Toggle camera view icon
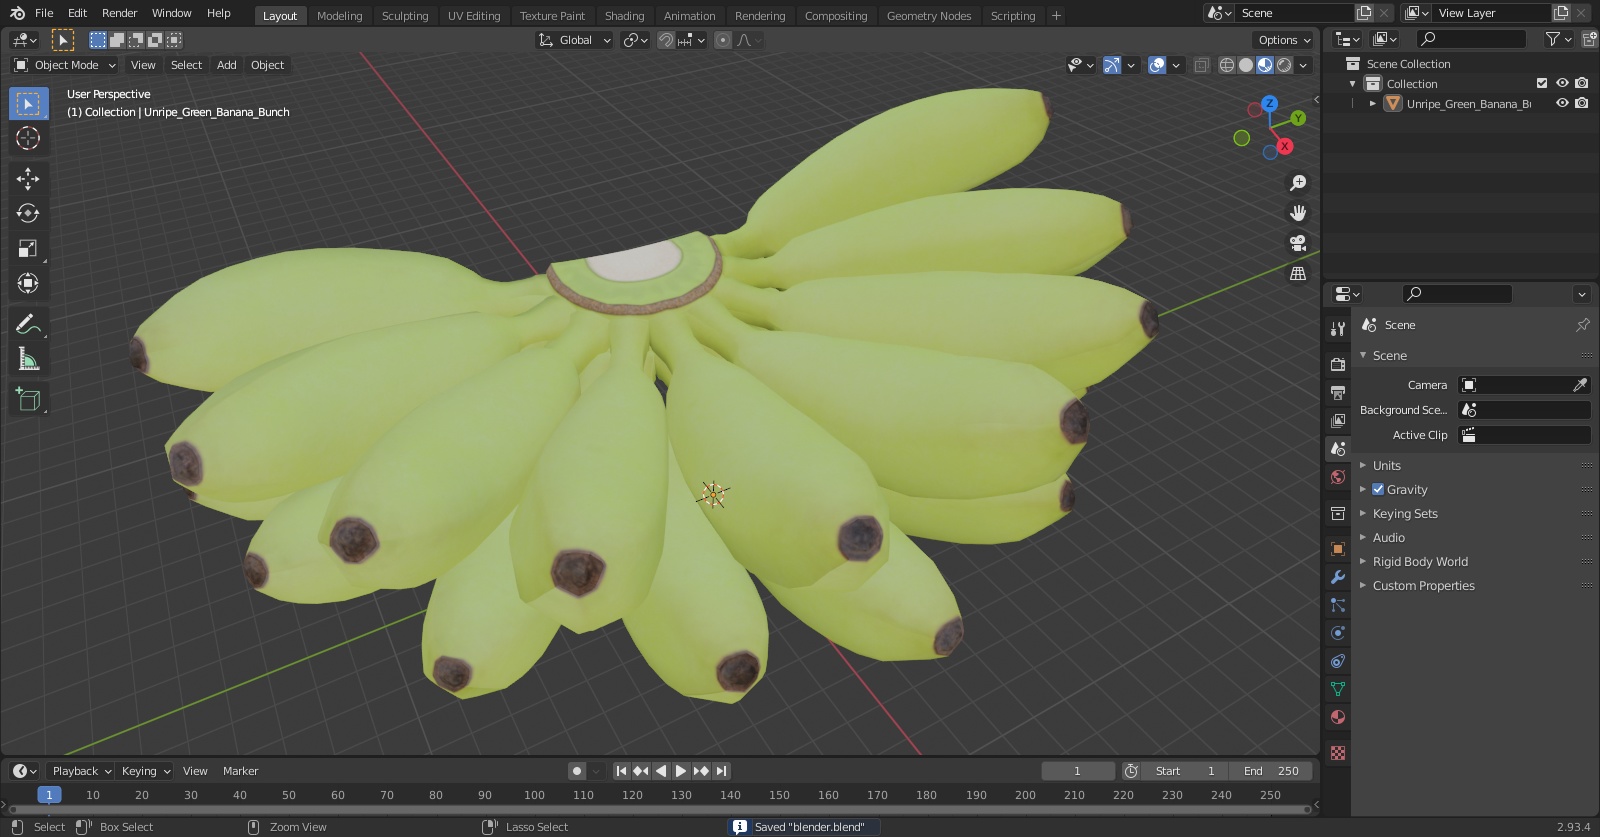Viewport: 1600px width, 837px height. [x=1298, y=243]
